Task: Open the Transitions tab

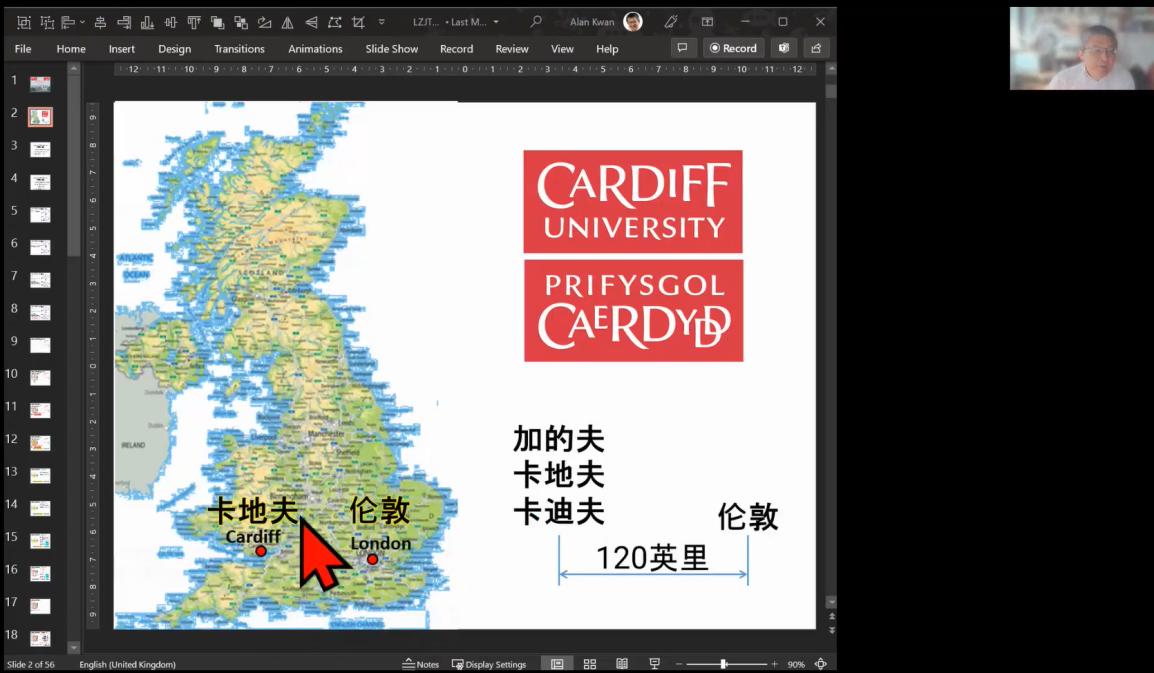Action: (239, 49)
